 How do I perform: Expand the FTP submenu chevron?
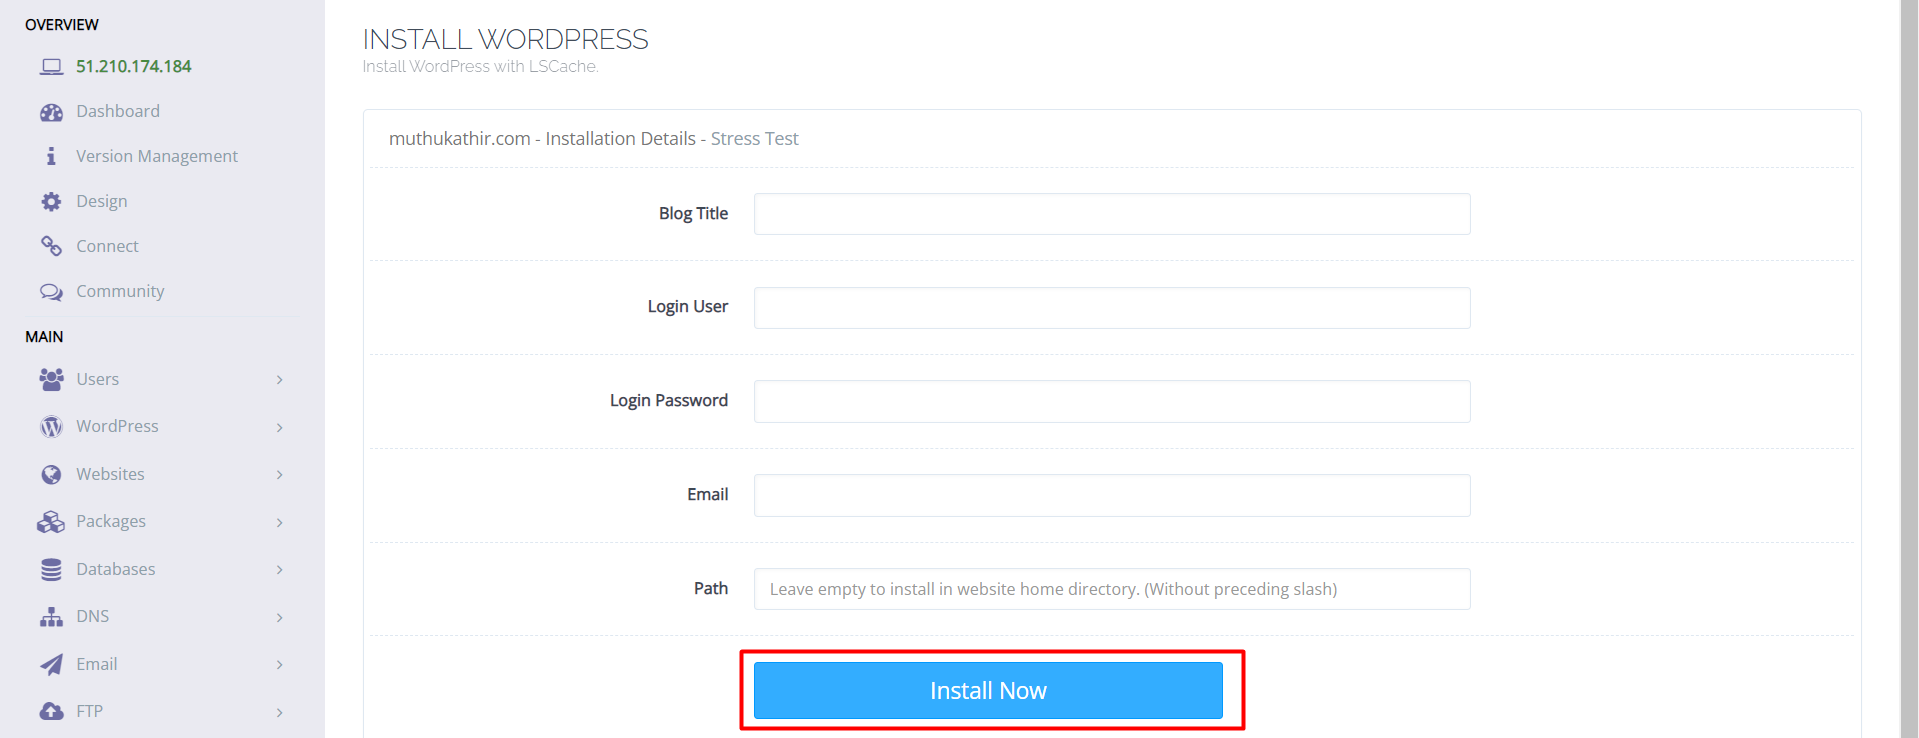280,712
